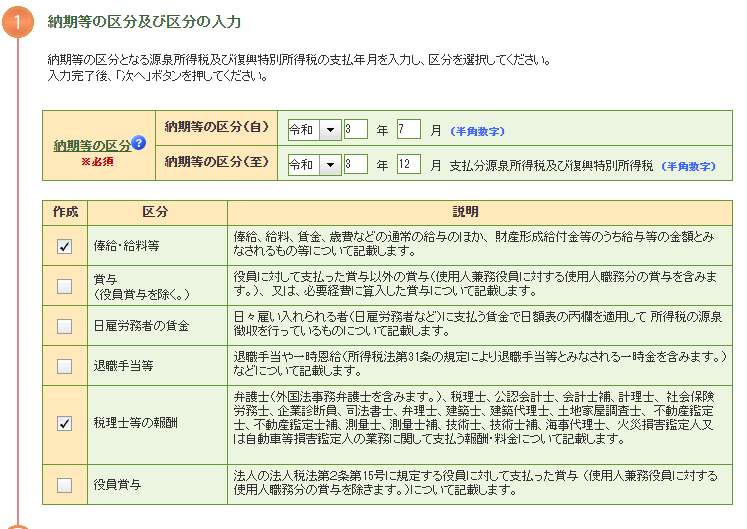Viewport: 747px width, 529px height.
Task: Check the 退職手当等 checkbox
Action: tap(64, 366)
